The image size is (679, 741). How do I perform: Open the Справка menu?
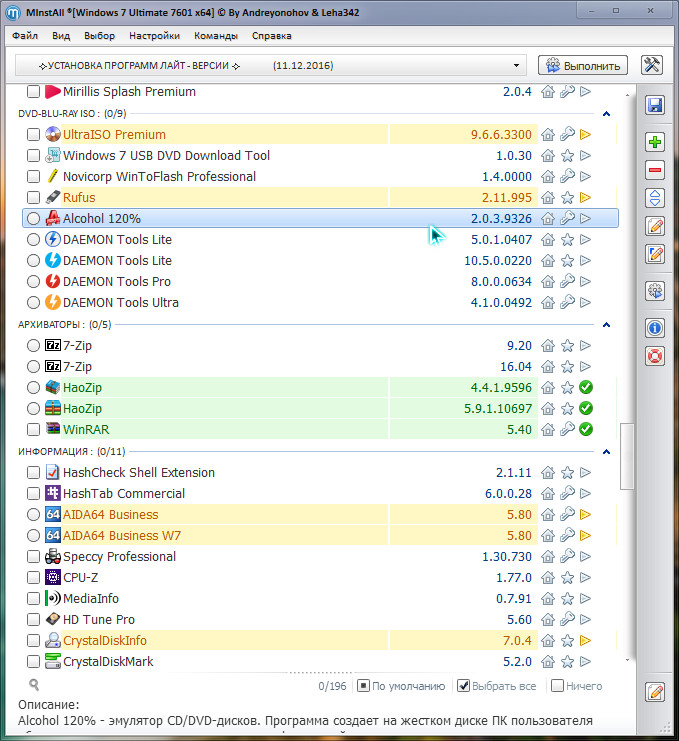(x=271, y=36)
